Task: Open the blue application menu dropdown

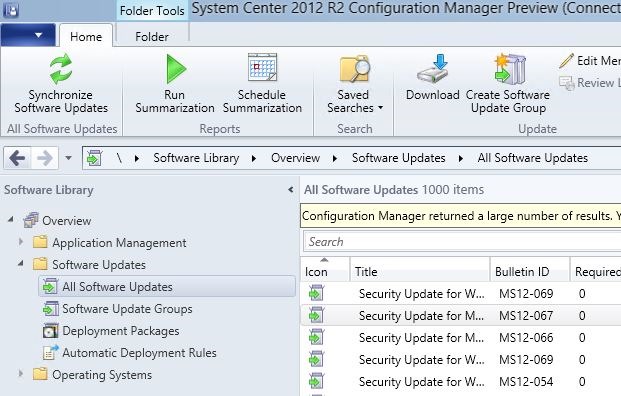Action: (28, 35)
